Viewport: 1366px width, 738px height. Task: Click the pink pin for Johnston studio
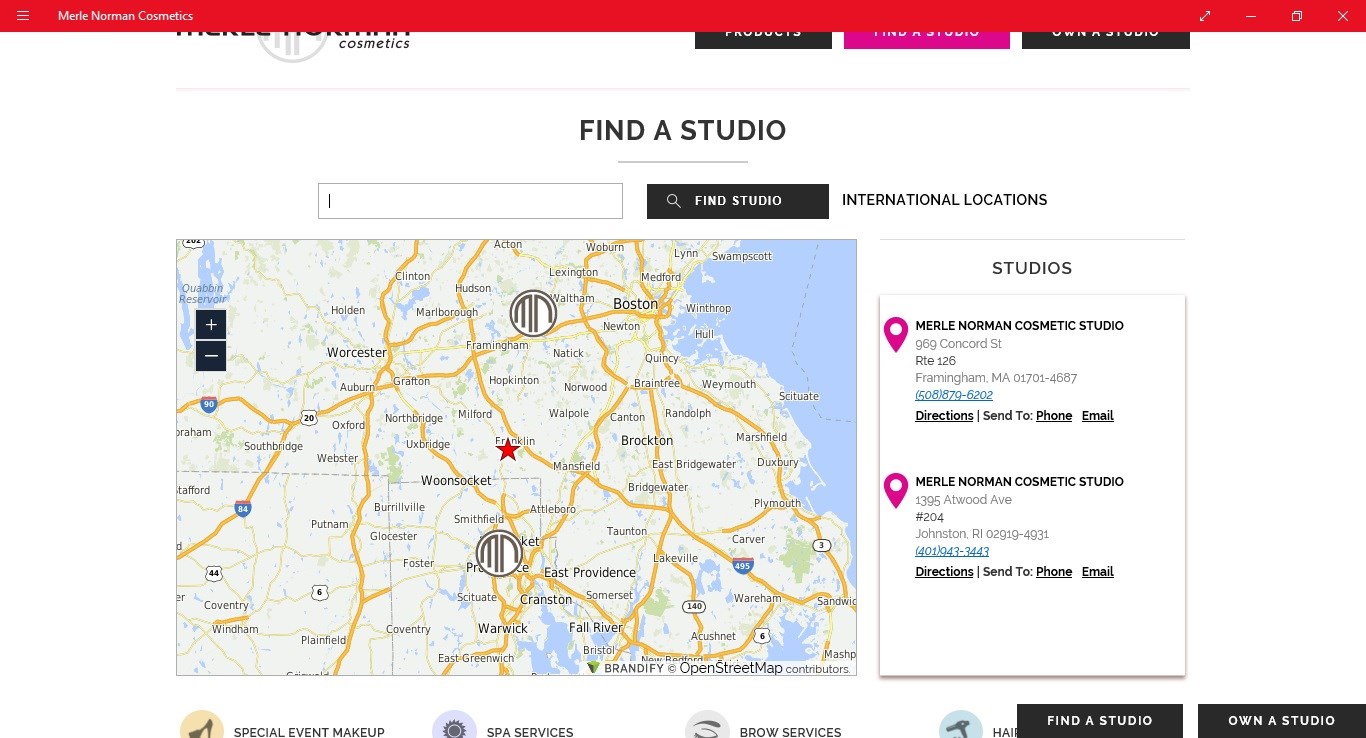point(896,491)
